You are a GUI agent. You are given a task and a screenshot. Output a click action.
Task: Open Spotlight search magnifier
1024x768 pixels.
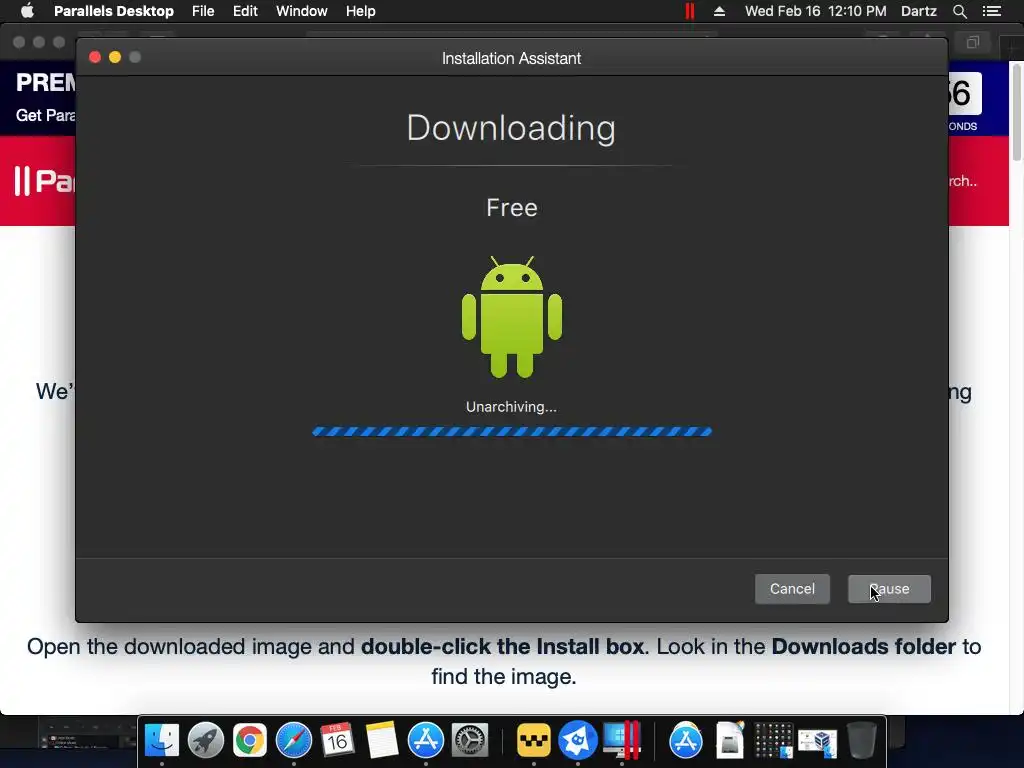click(959, 11)
